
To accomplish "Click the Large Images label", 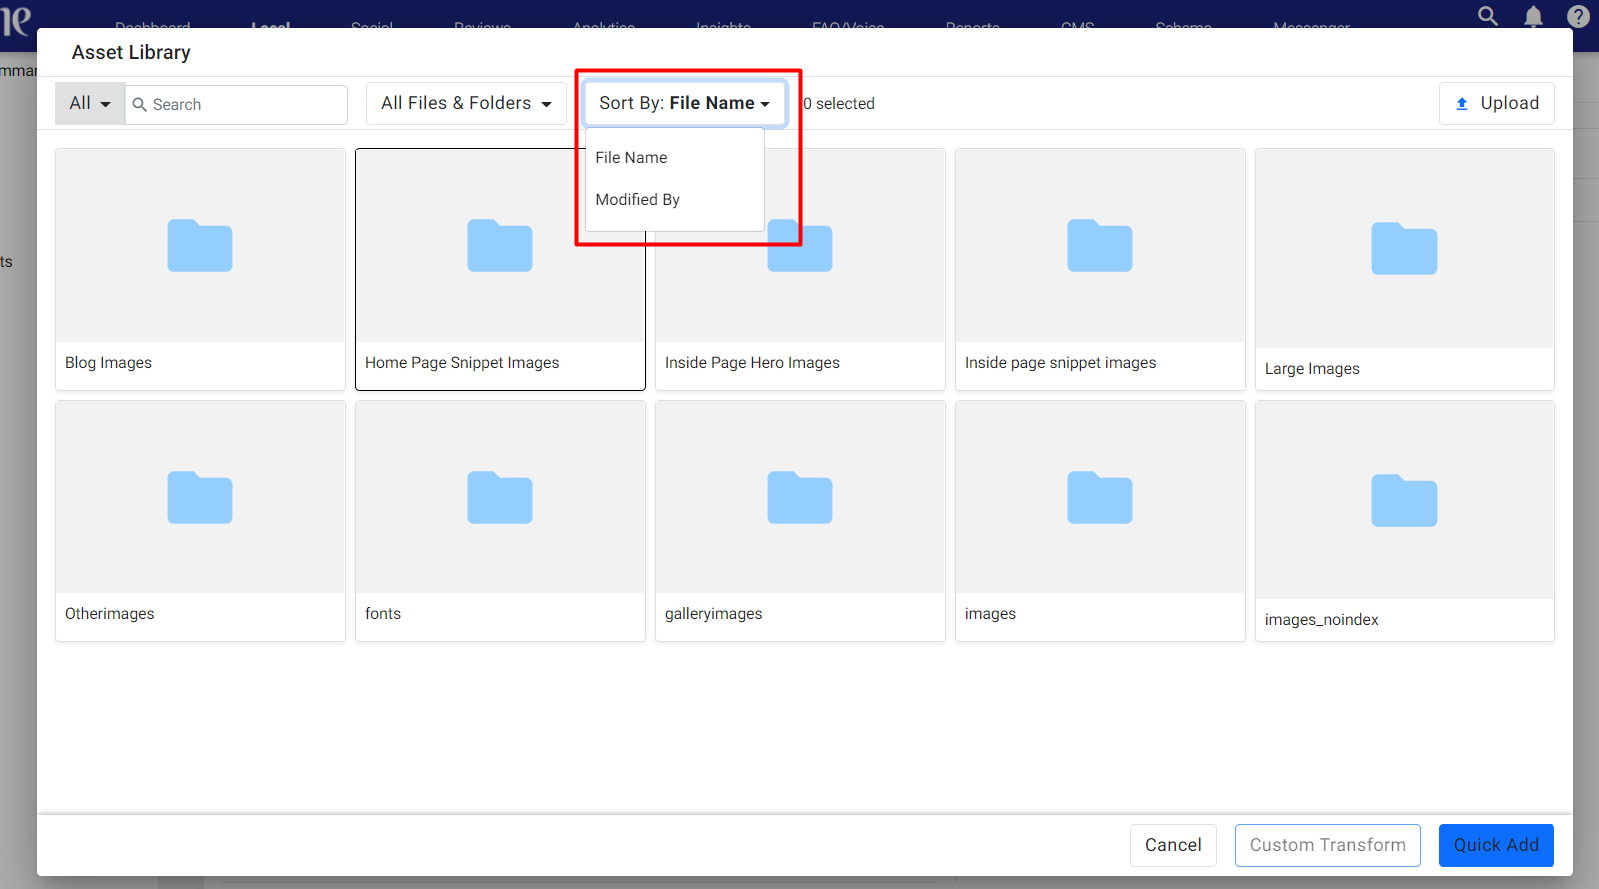I will 1312,369.
